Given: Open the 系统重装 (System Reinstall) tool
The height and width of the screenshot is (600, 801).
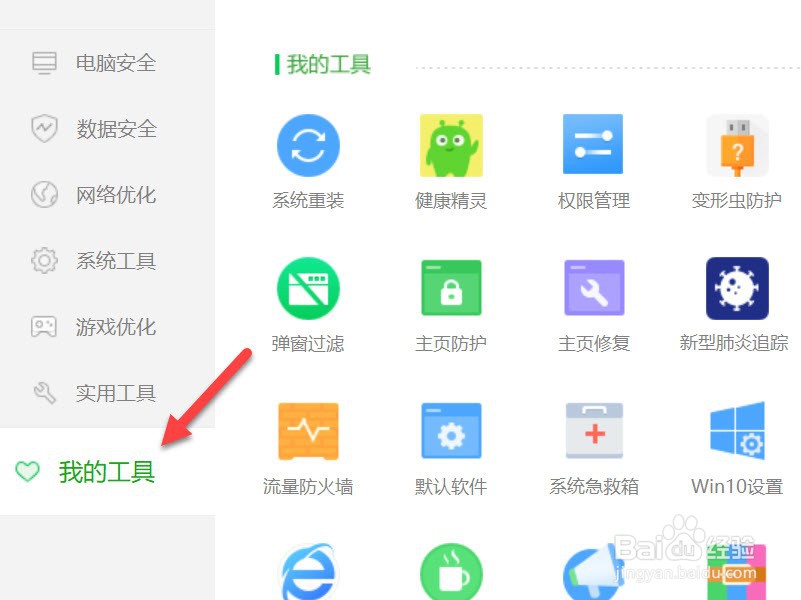Looking at the screenshot, I should click(x=308, y=145).
